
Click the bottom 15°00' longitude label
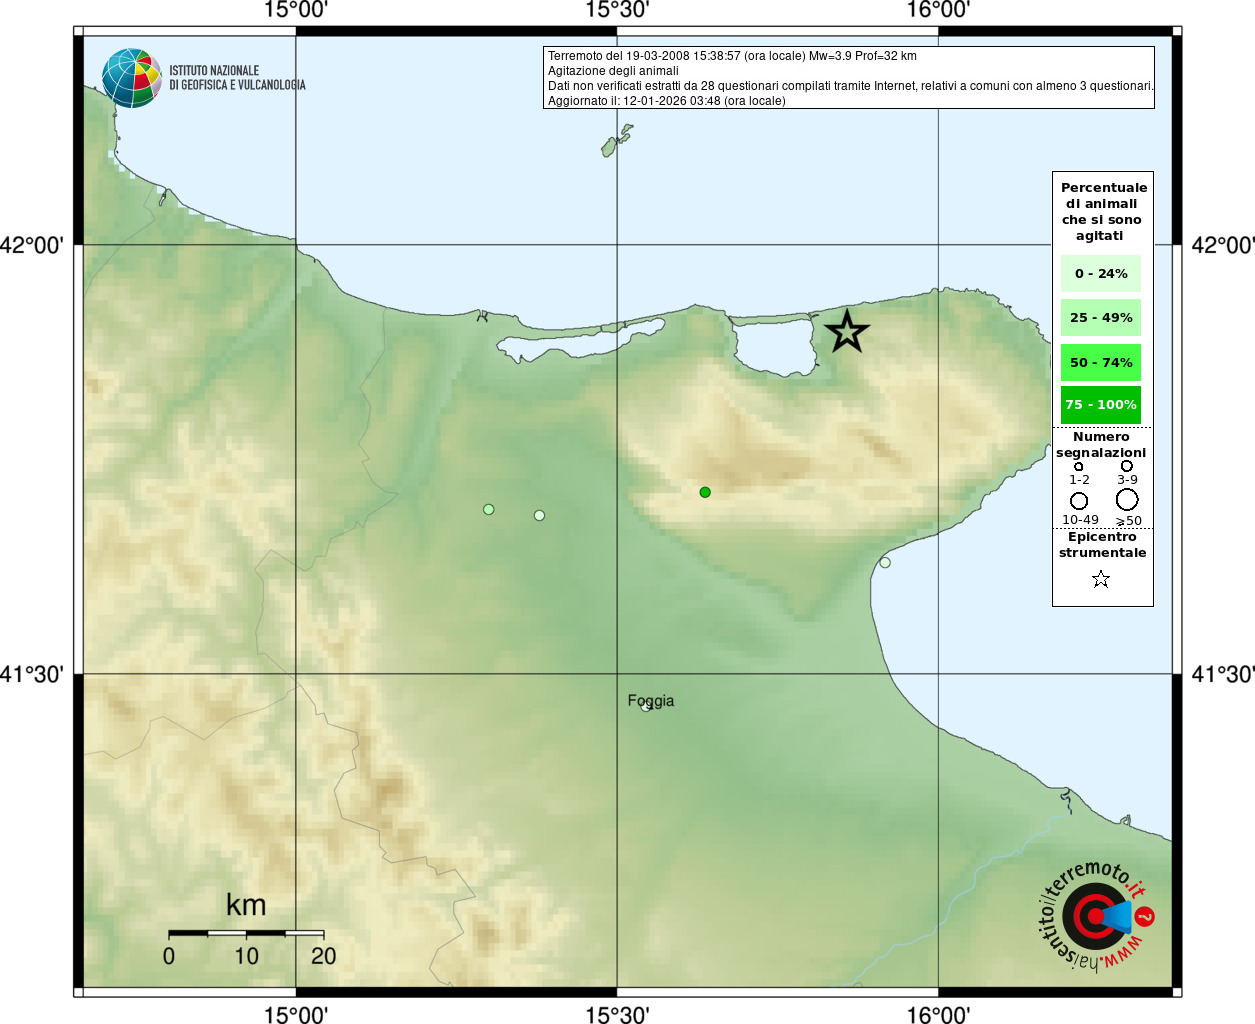pos(296,1014)
